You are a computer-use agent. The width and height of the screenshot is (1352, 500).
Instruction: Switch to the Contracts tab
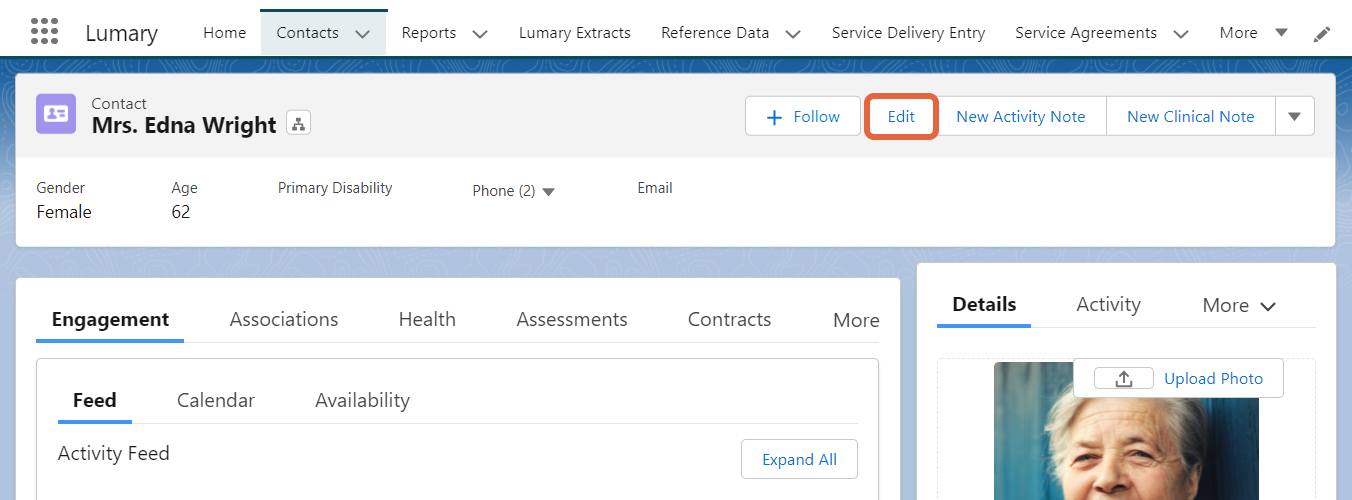(x=729, y=320)
